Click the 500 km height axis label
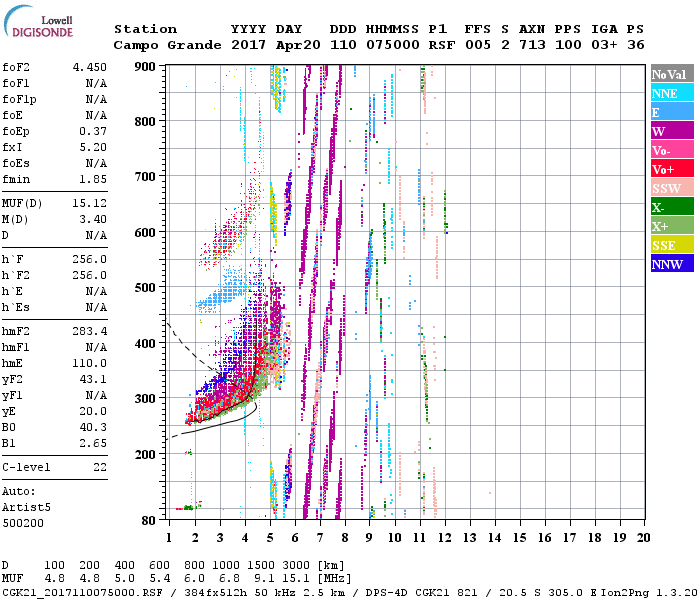The height and width of the screenshot is (600, 700). [x=145, y=288]
